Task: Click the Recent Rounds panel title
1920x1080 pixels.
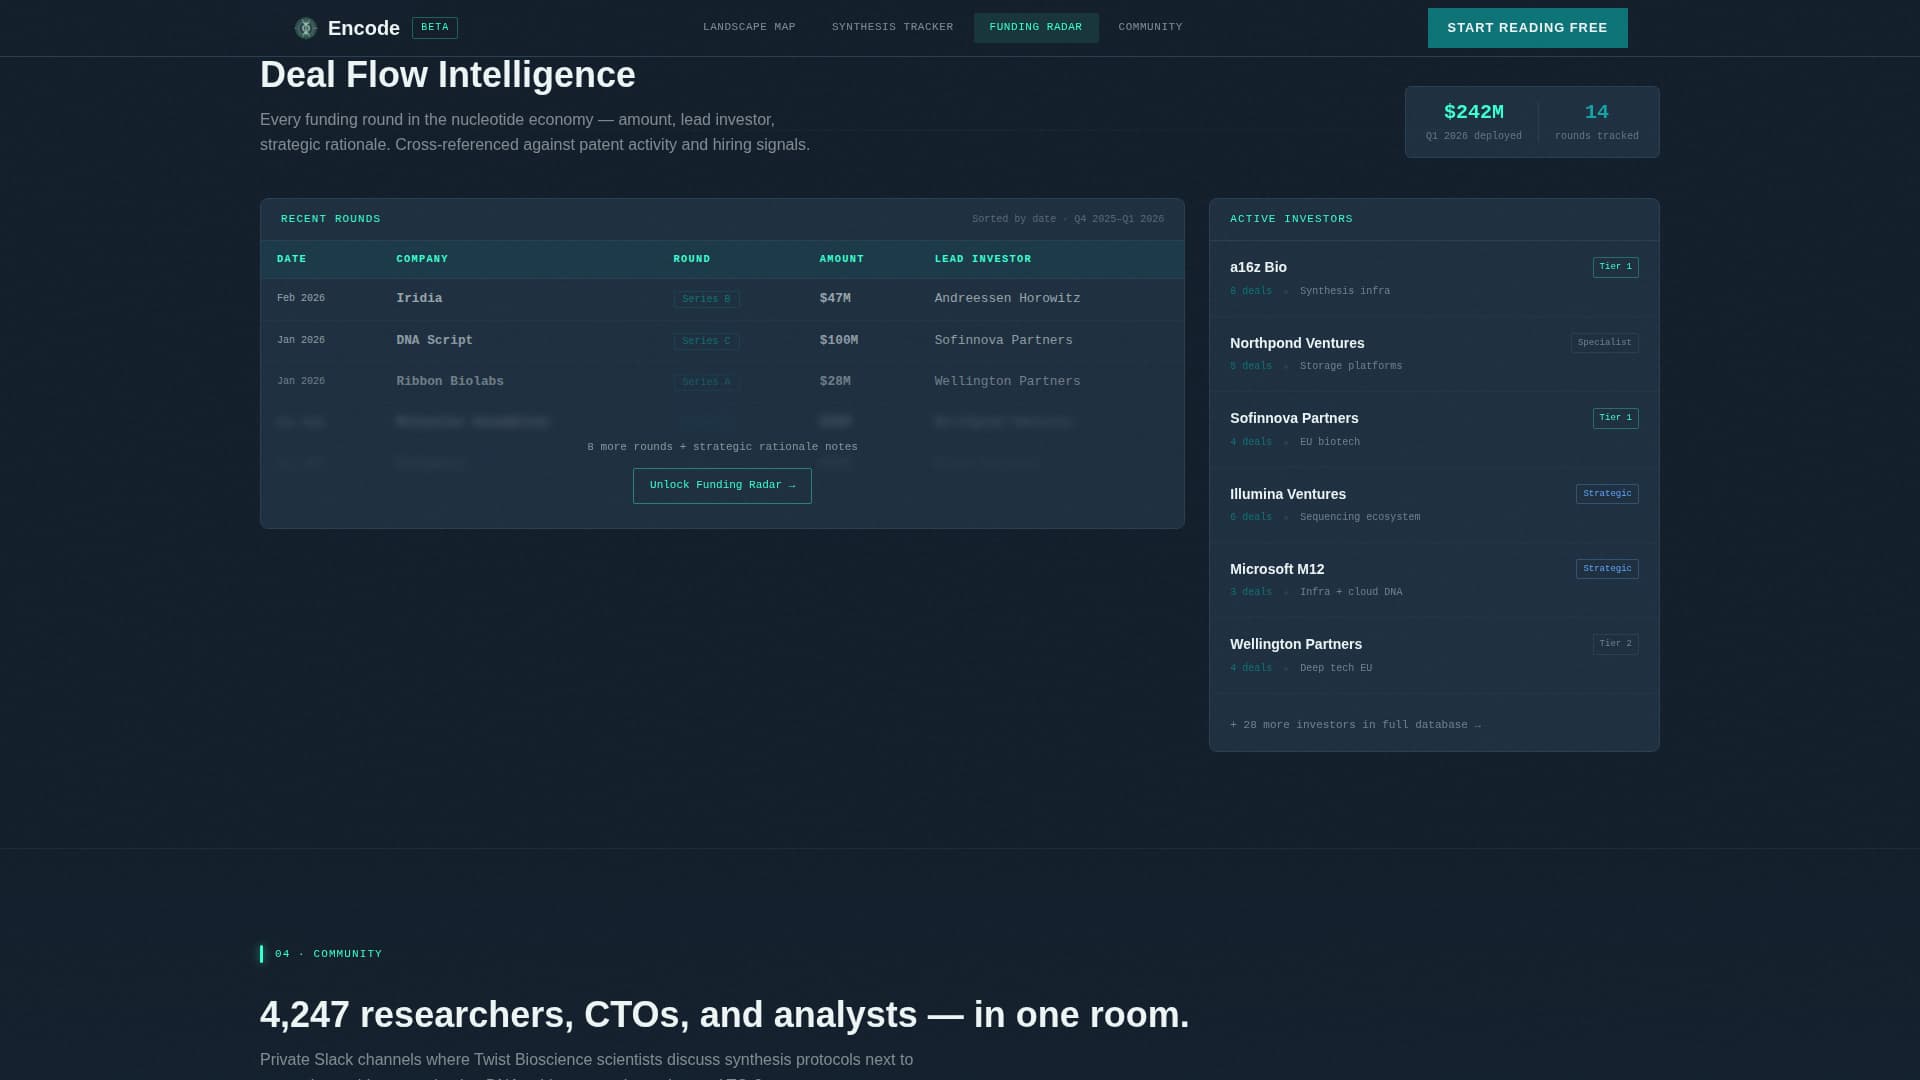Action: 331,219
